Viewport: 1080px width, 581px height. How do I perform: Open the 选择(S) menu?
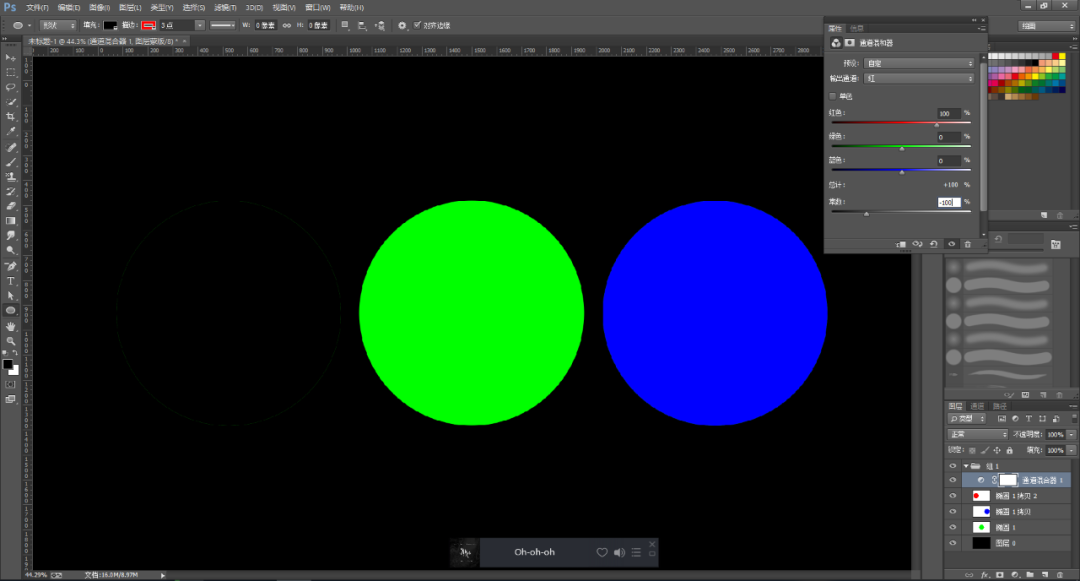[194, 8]
